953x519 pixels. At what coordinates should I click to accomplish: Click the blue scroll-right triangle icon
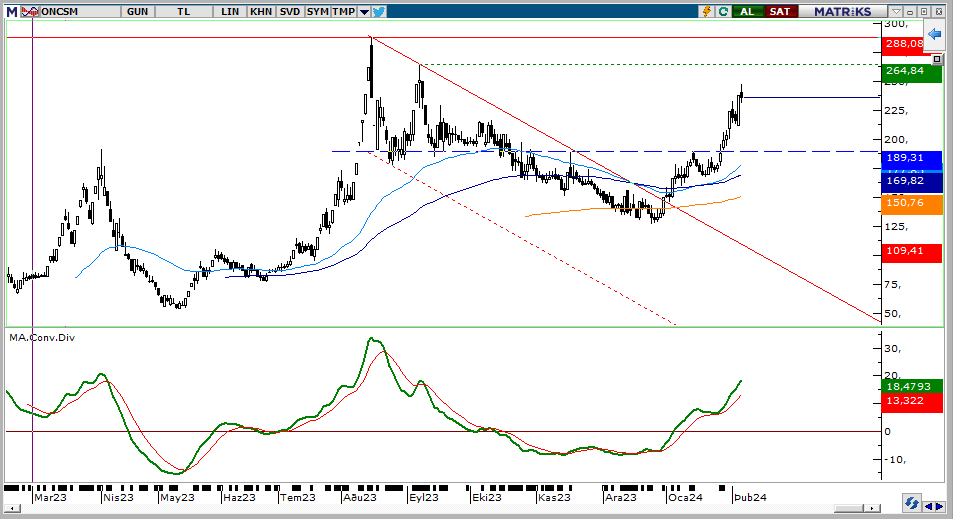coord(940,506)
